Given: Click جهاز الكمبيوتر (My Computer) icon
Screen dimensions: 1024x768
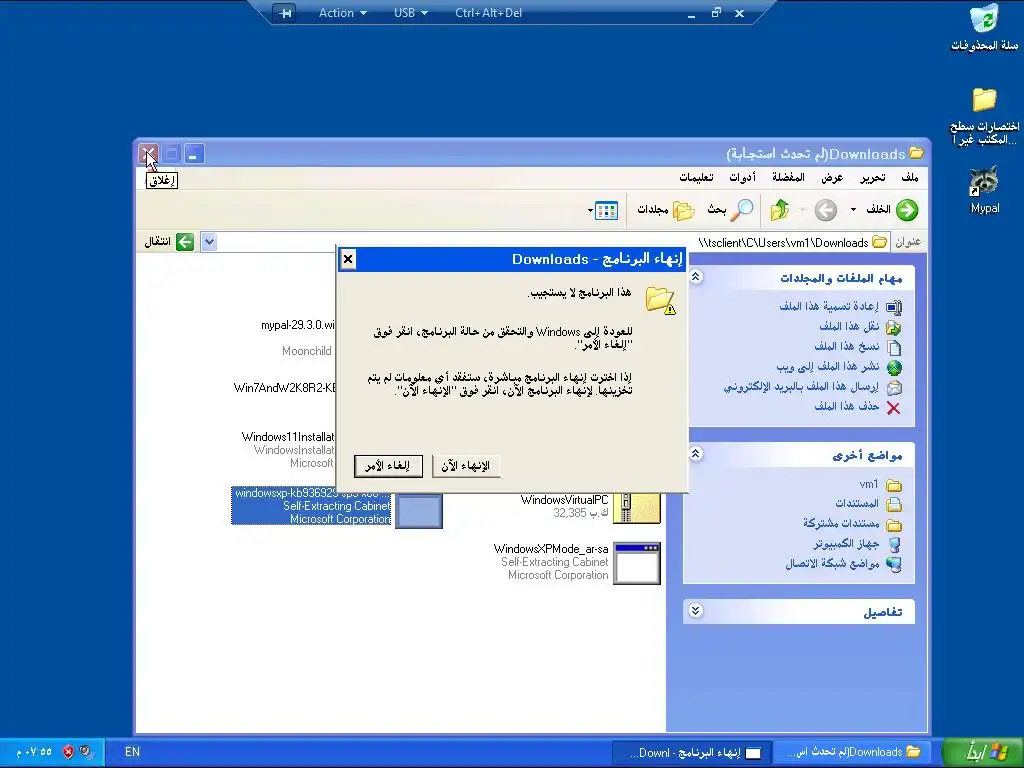Looking at the screenshot, I should (x=893, y=545).
